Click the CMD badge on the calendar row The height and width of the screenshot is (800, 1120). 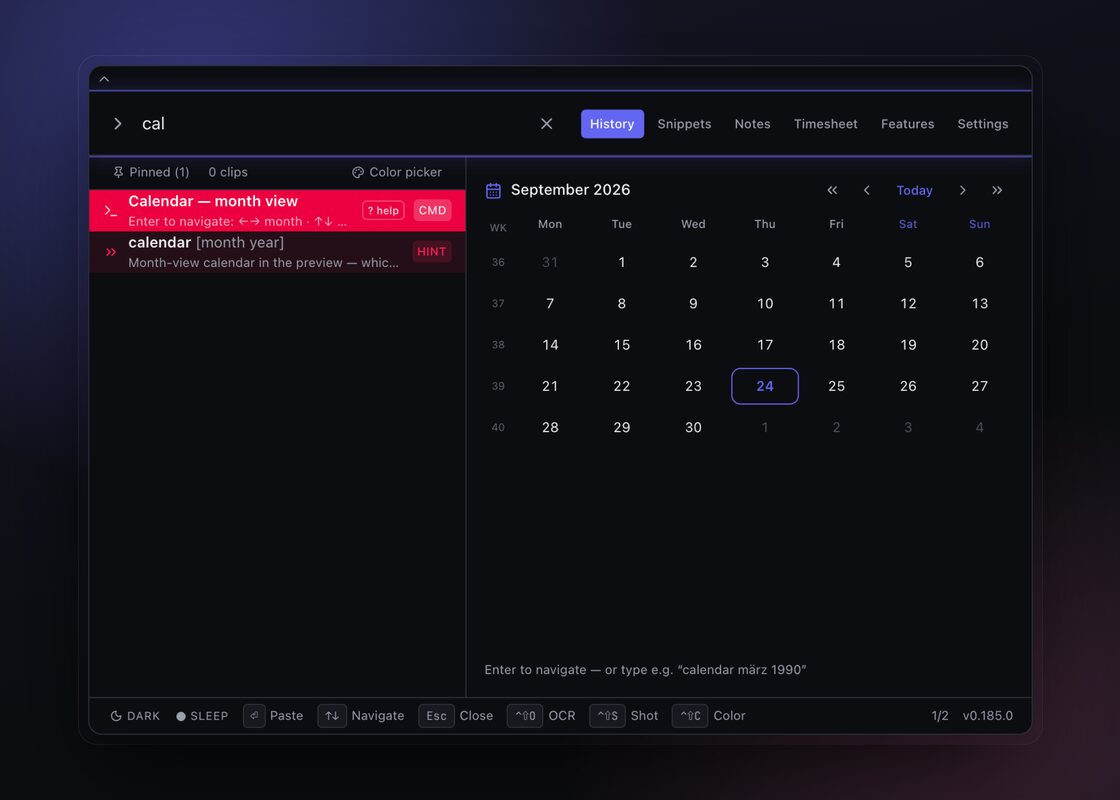432,210
